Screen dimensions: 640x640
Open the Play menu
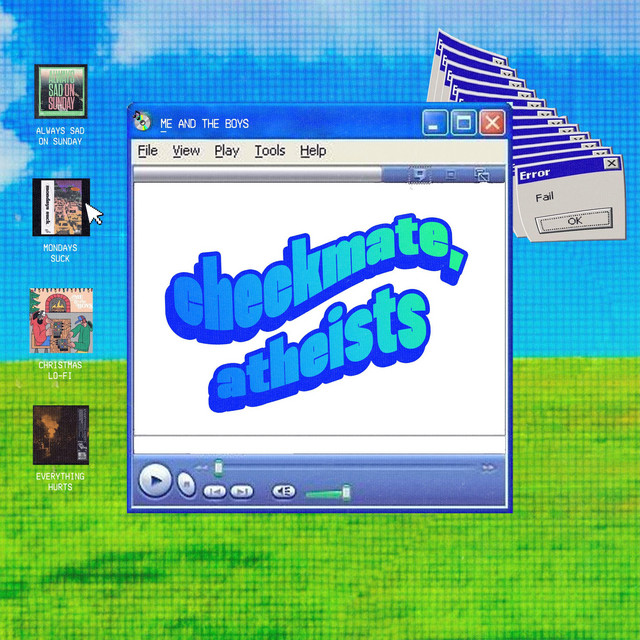(227, 151)
